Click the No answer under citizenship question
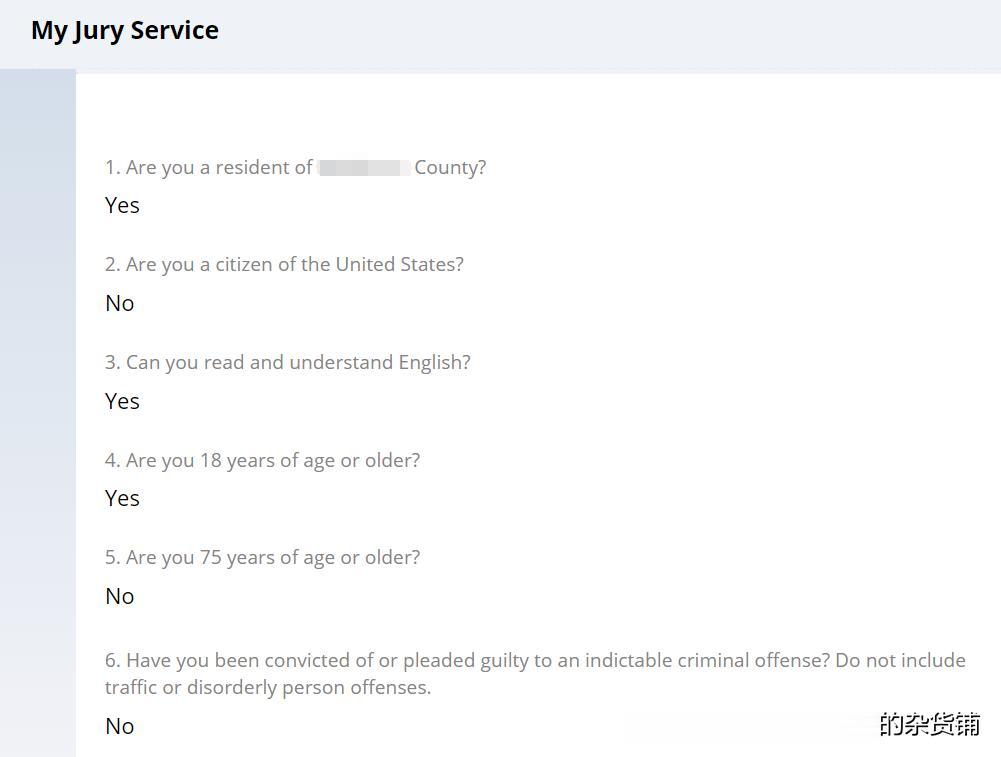 click(x=119, y=303)
